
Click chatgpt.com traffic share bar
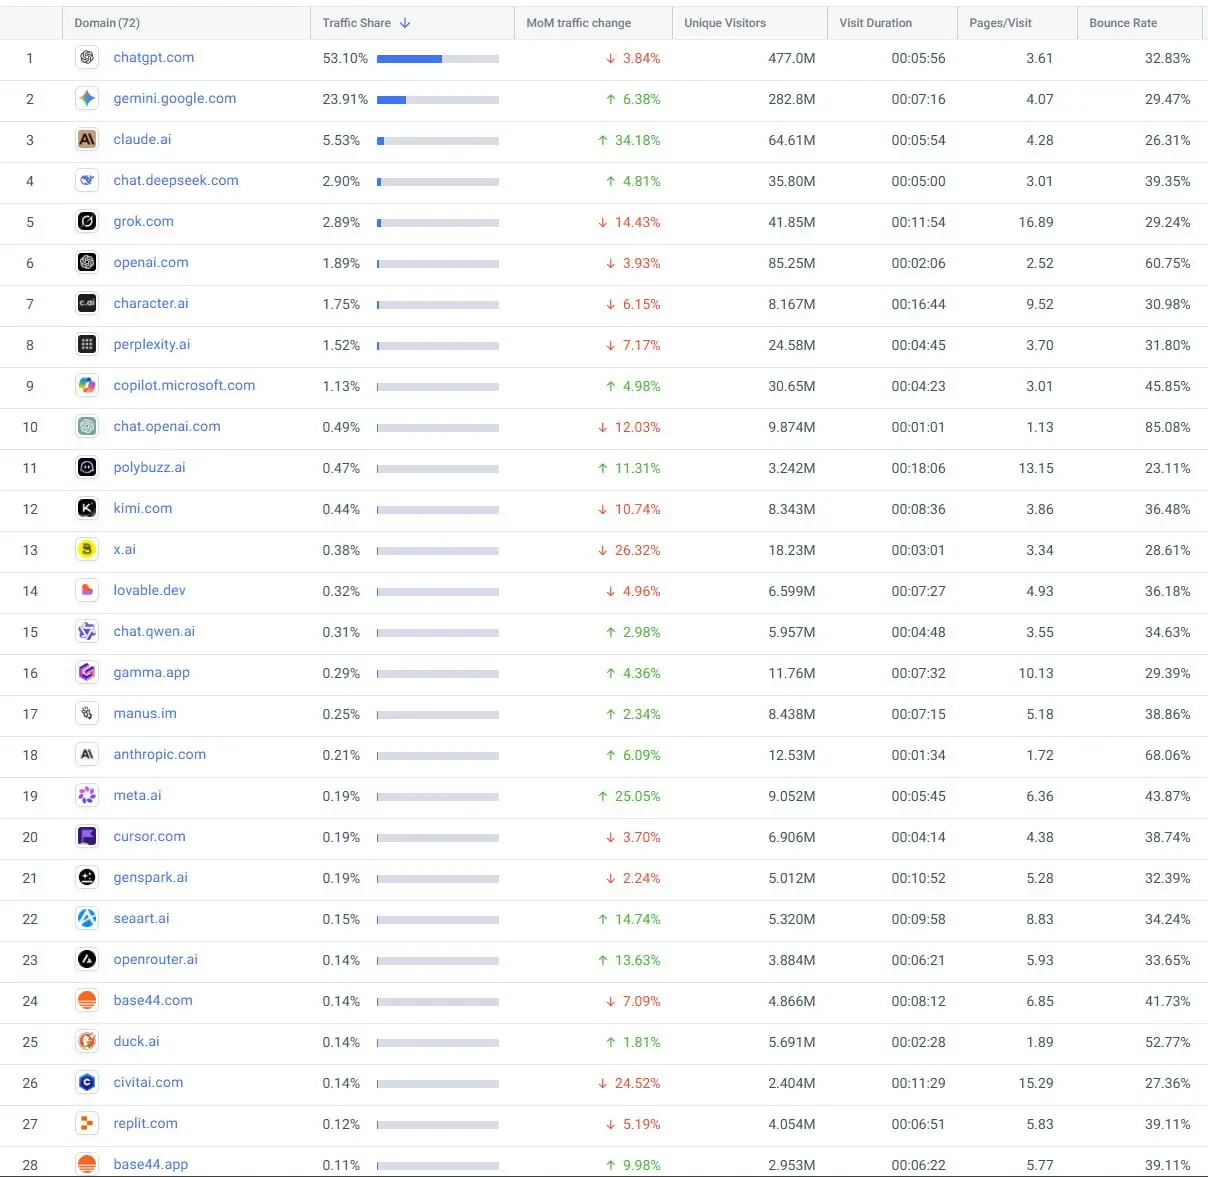point(438,59)
